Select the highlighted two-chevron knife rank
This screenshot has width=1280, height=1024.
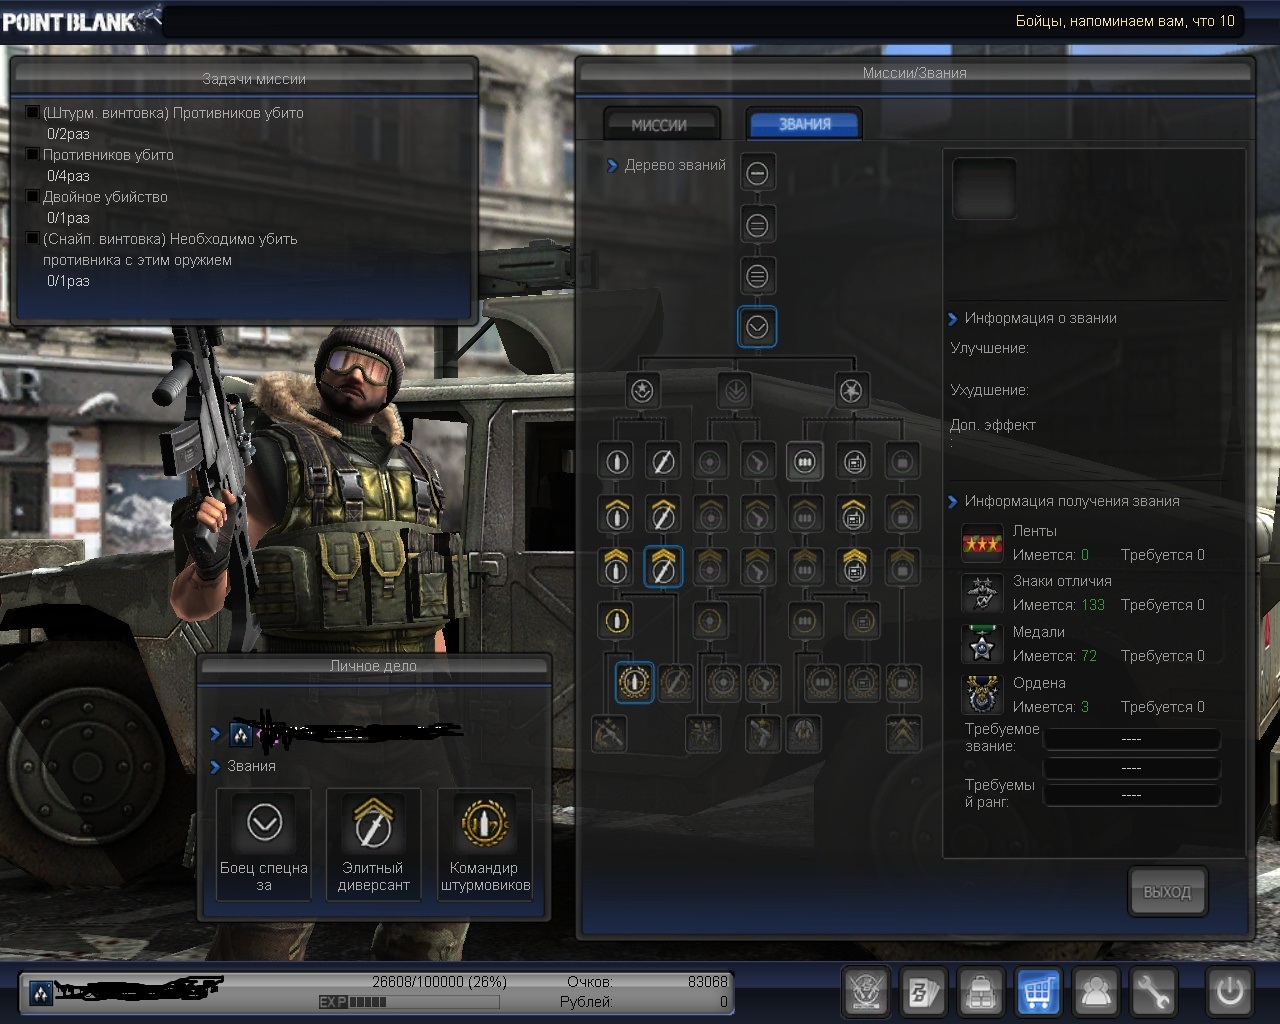pyautogui.click(x=662, y=567)
